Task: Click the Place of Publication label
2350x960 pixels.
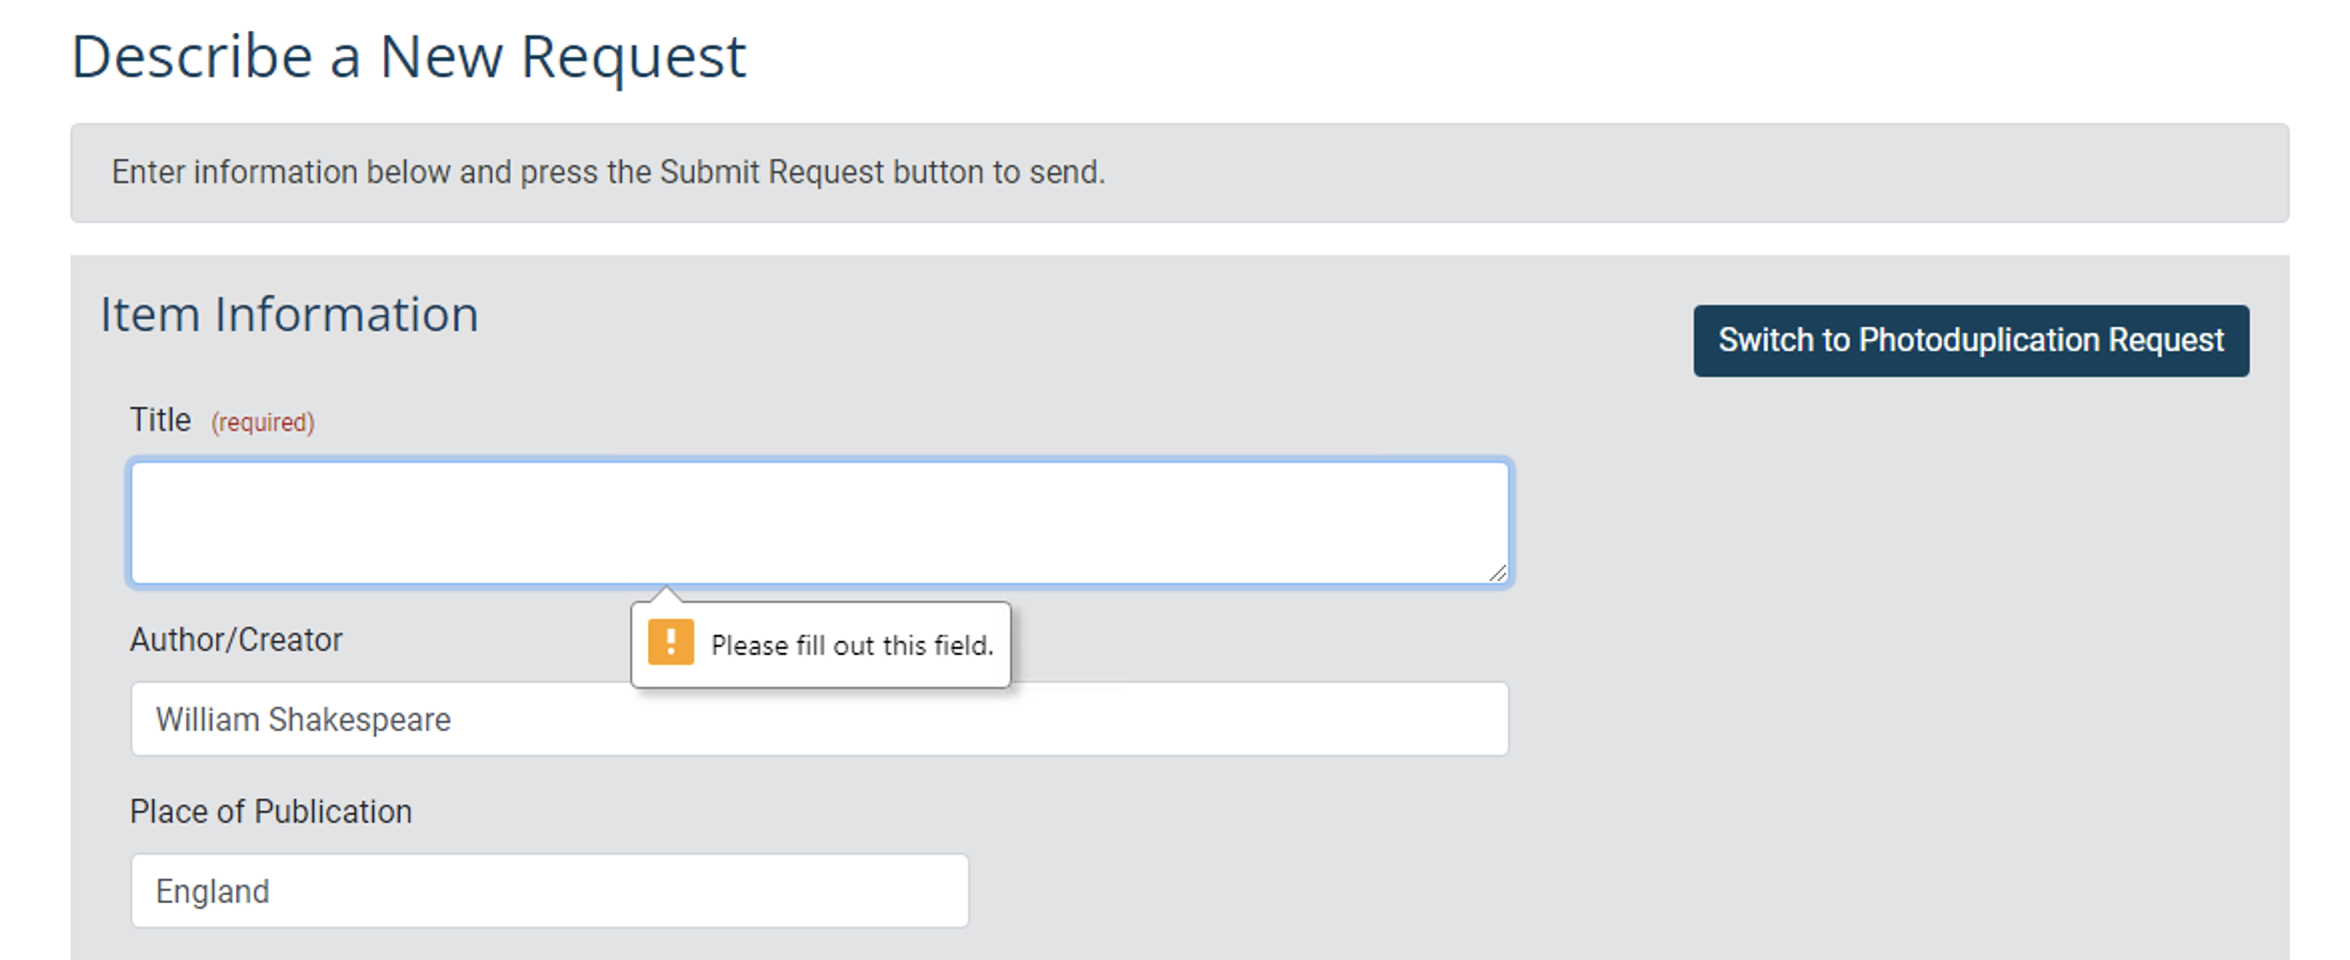Action: coord(271,811)
